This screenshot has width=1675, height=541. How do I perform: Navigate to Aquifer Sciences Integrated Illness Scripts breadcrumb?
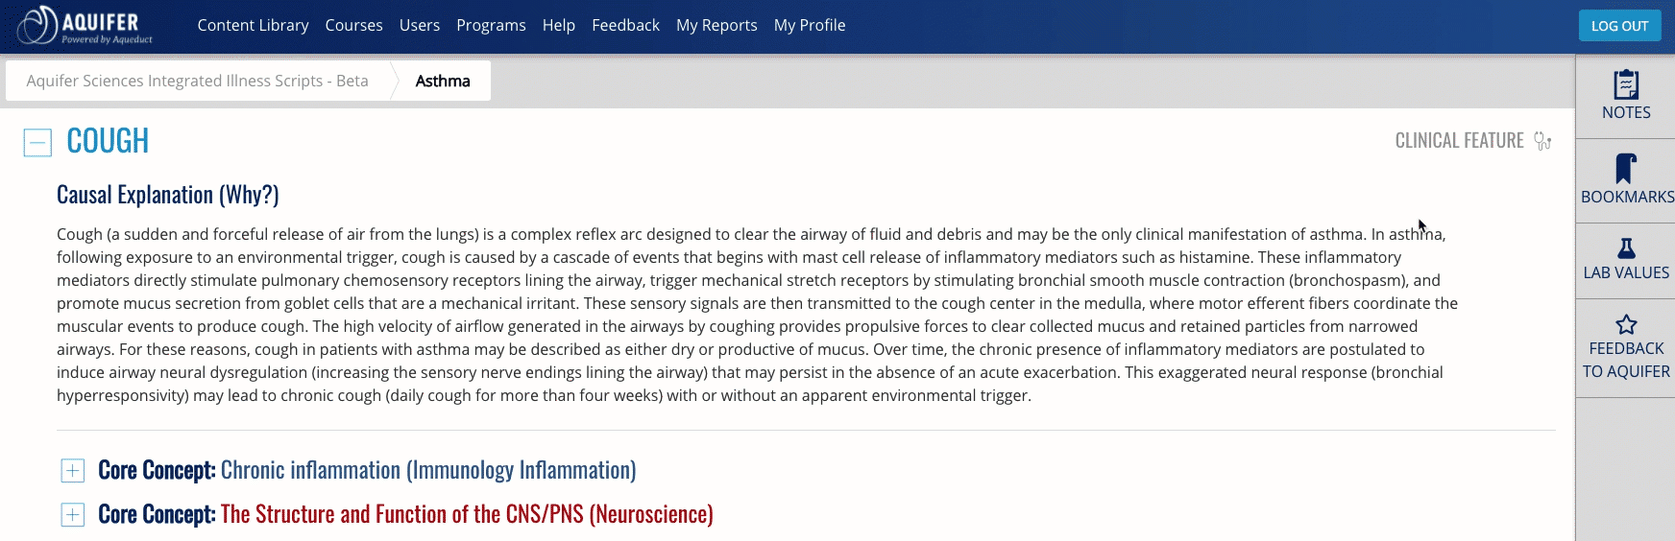tap(197, 81)
